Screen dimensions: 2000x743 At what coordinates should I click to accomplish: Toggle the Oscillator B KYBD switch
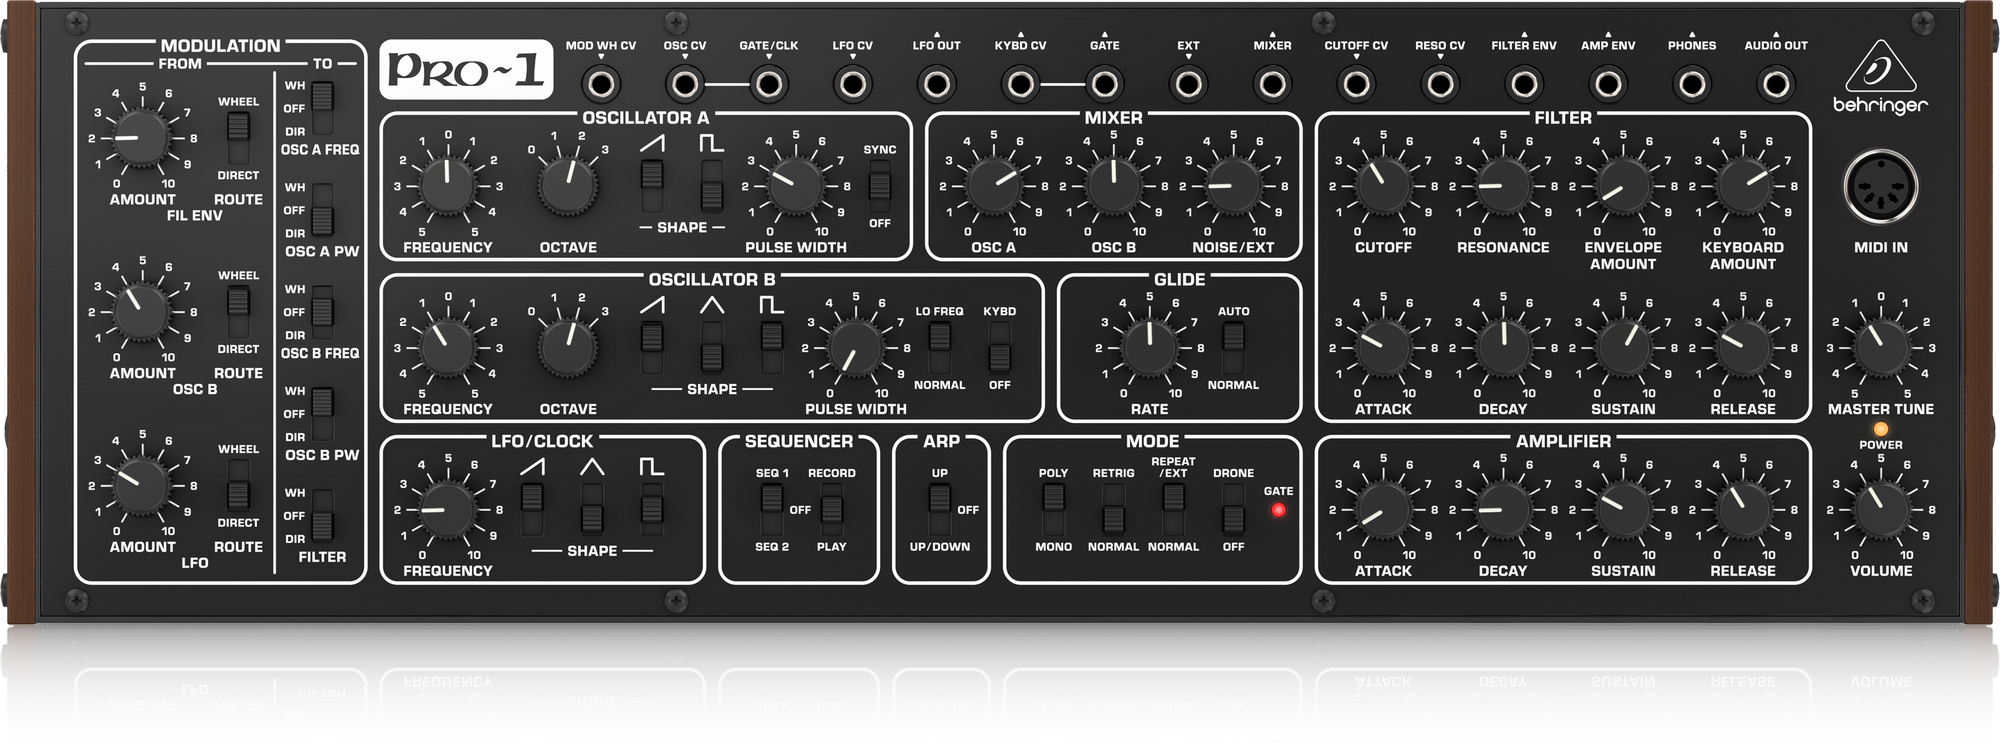[x=1000, y=347]
